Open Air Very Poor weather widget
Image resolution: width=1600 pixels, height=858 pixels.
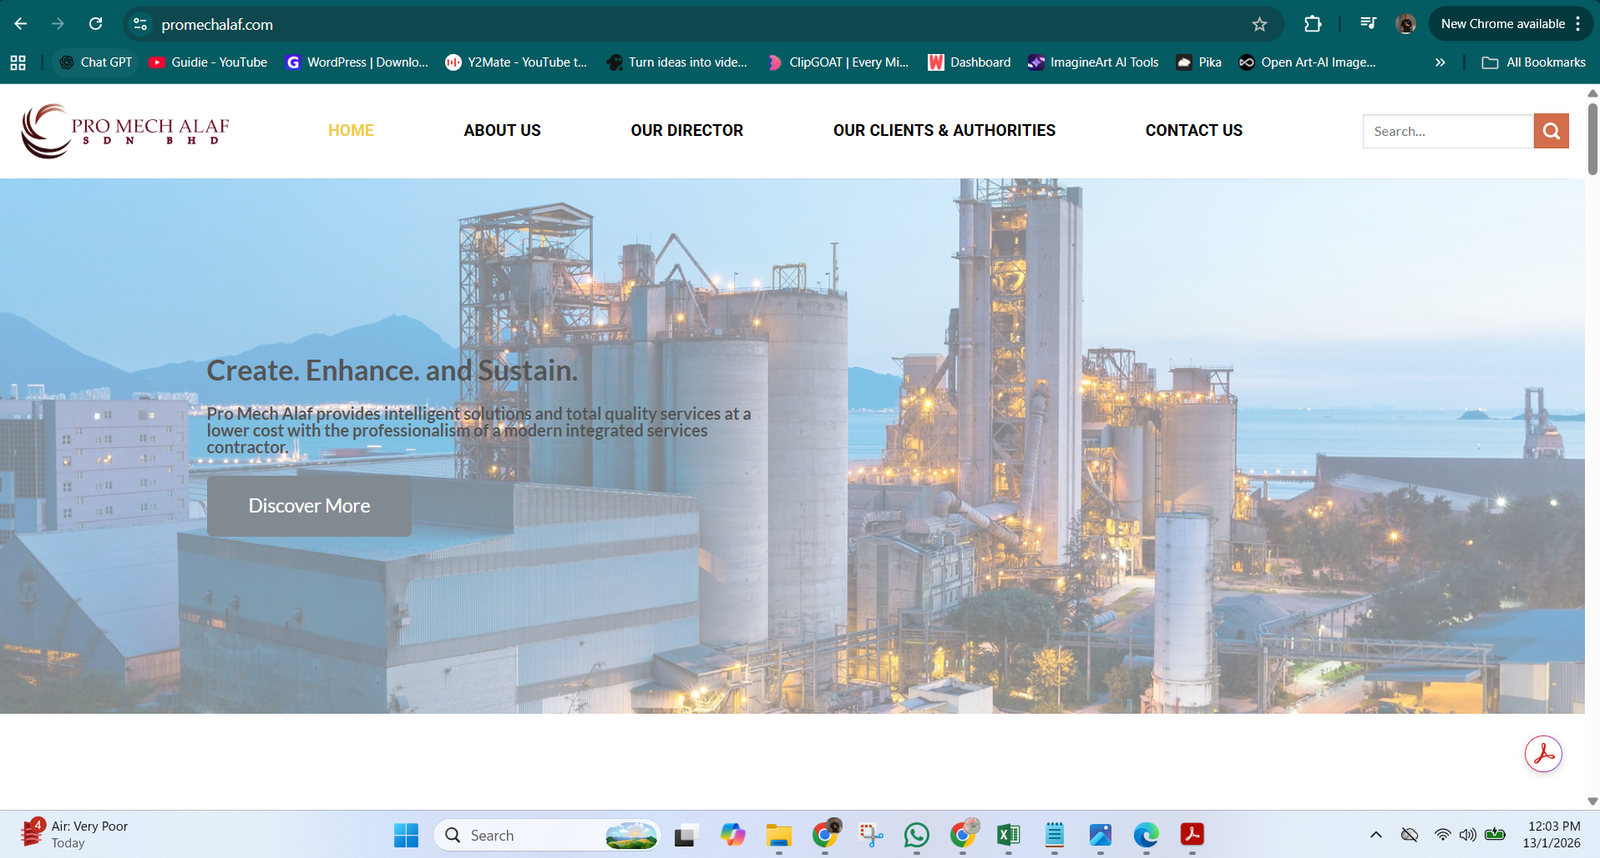coord(75,834)
